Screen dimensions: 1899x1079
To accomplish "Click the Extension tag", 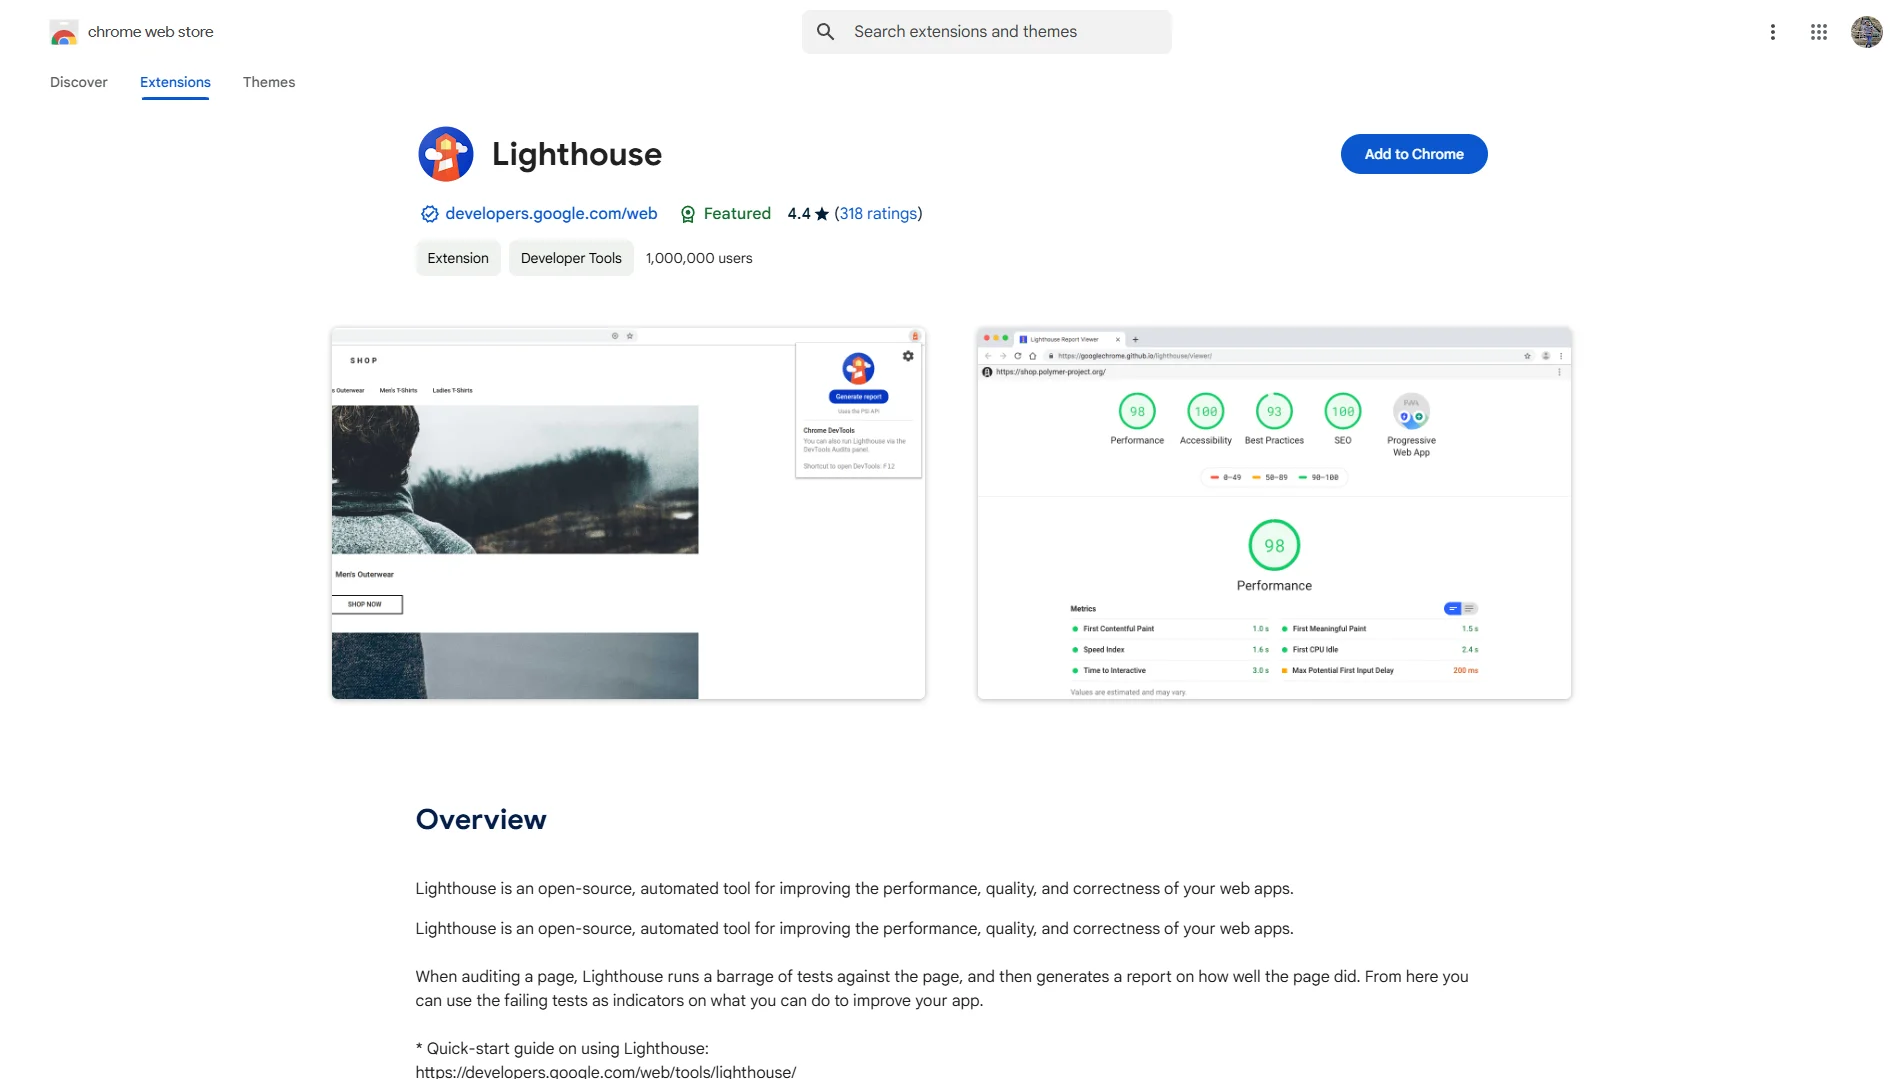I will [457, 257].
